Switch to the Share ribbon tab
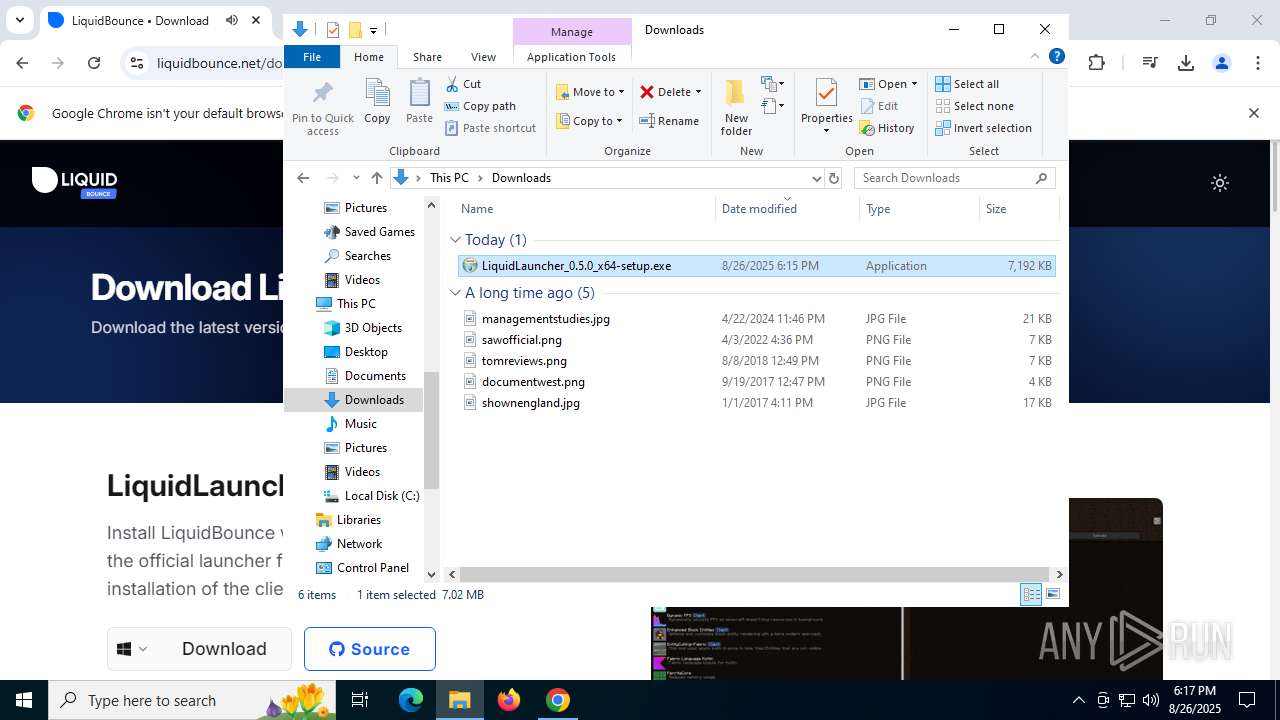1280x720 pixels. pyautogui.click(x=427, y=57)
